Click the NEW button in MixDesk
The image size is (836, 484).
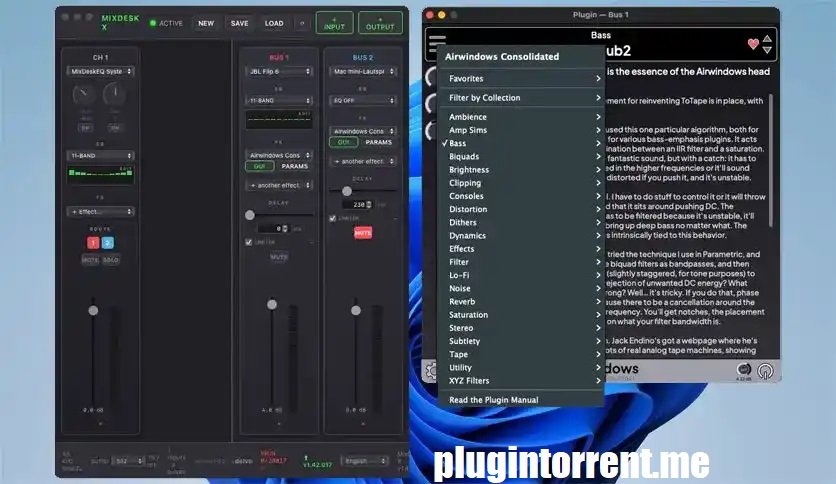coord(206,23)
